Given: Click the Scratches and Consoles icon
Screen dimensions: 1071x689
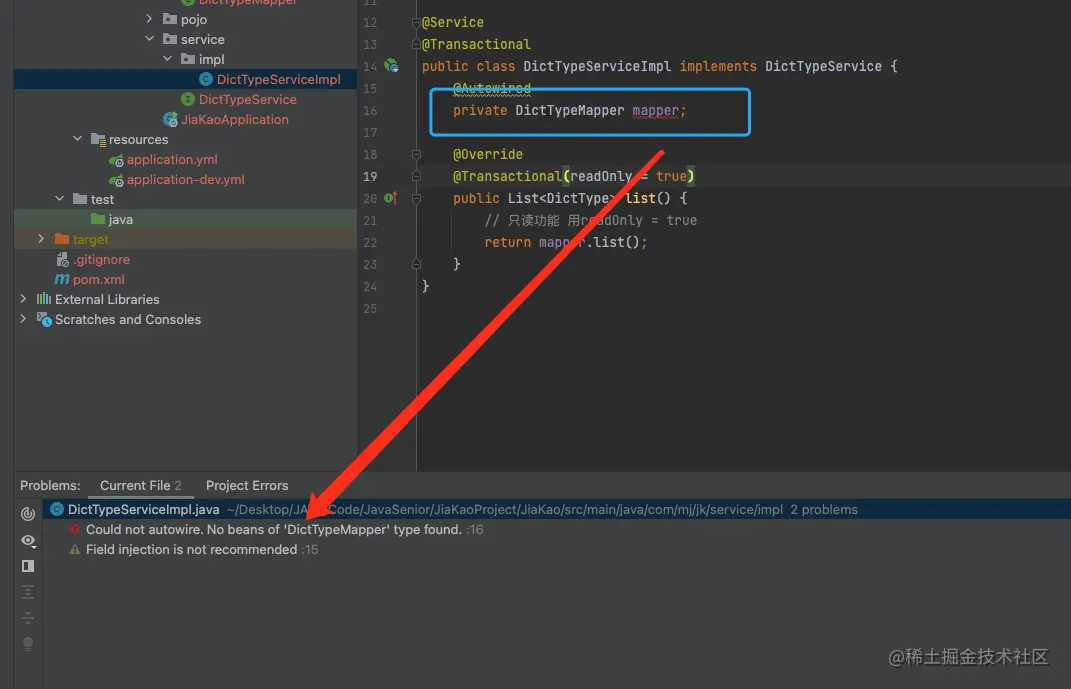Looking at the screenshot, I should tap(44, 319).
